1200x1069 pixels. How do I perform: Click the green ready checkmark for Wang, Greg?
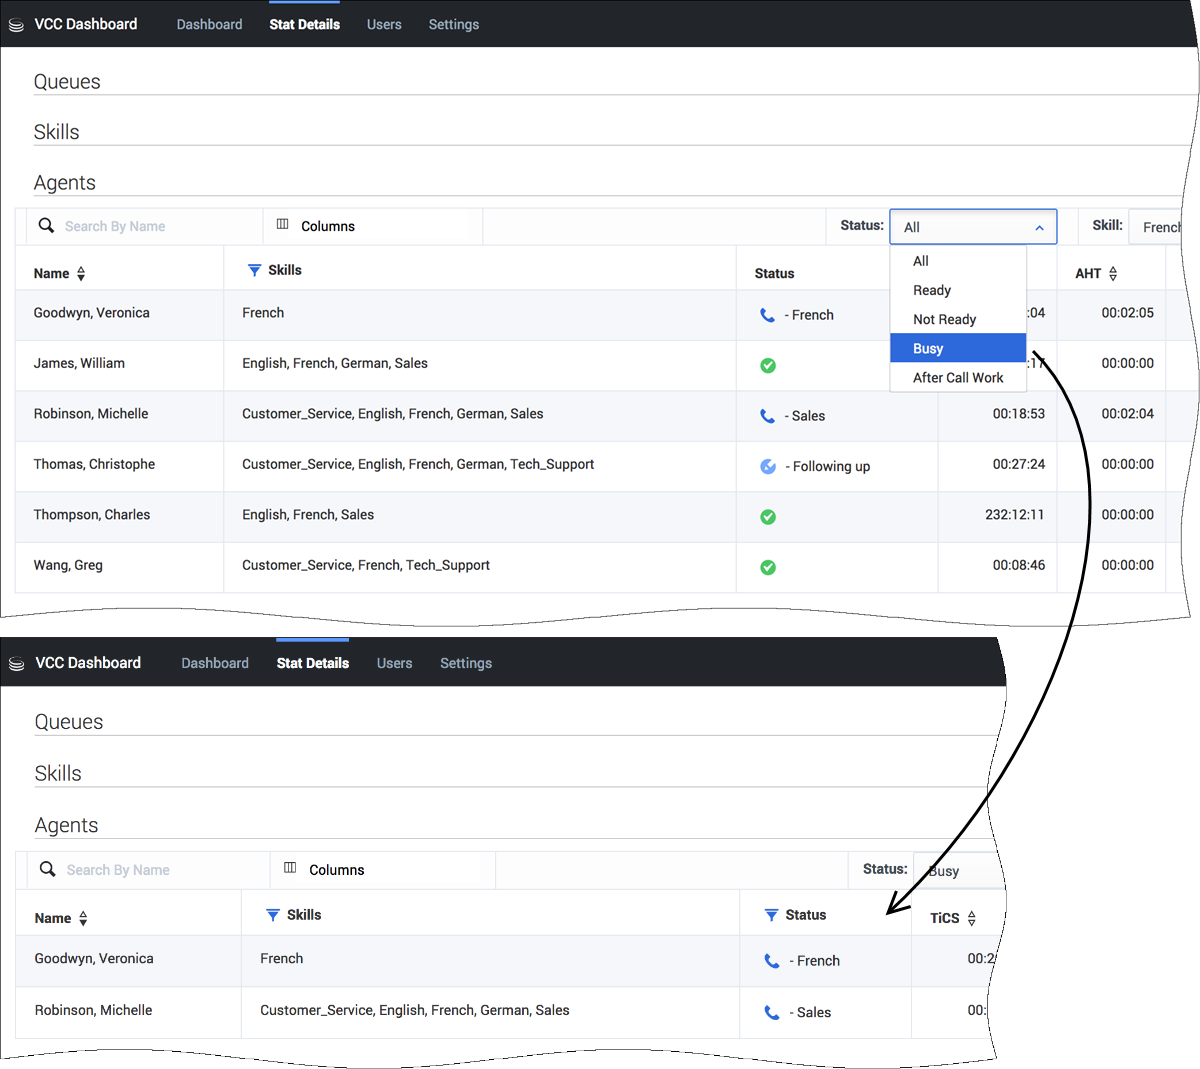tap(768, 567)
